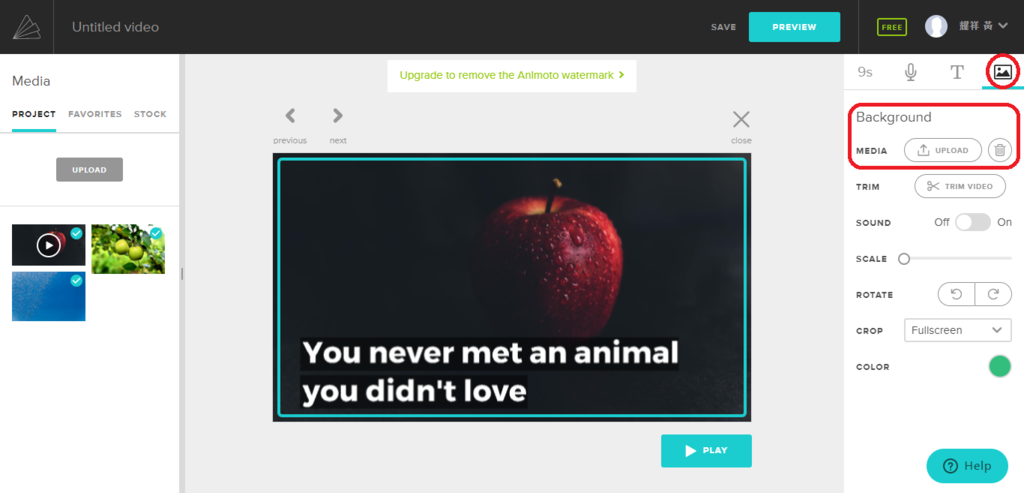Open the green Color swatch
The width and height of the screenshot is (1024, 493).
(x=1000, y=366)
